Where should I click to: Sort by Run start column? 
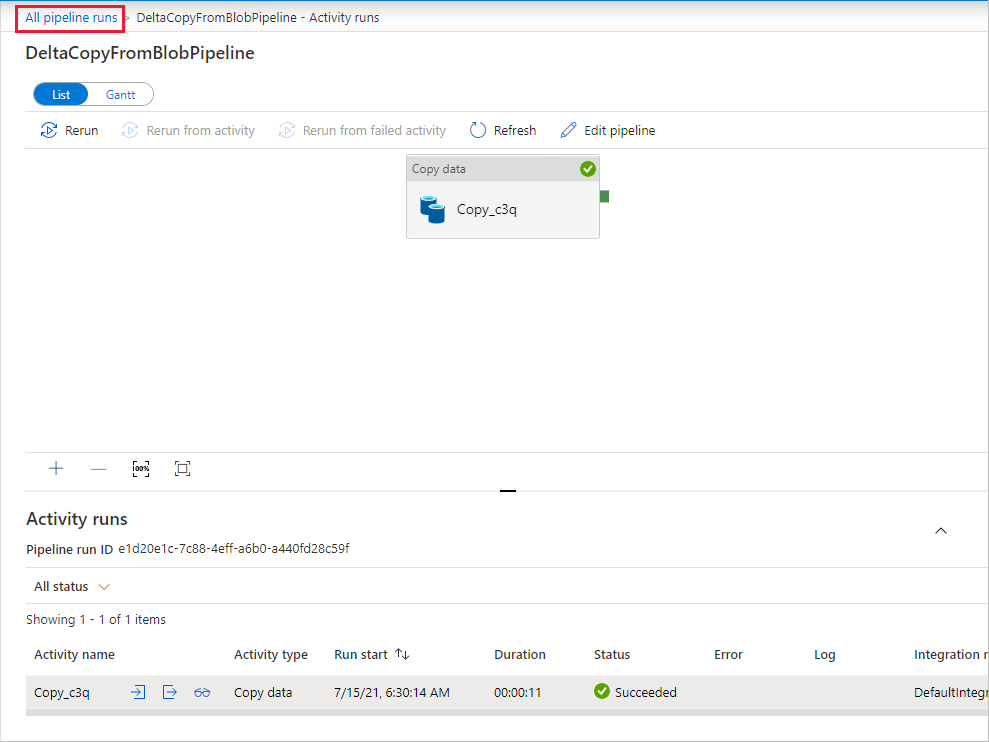(x=372, y=654)
